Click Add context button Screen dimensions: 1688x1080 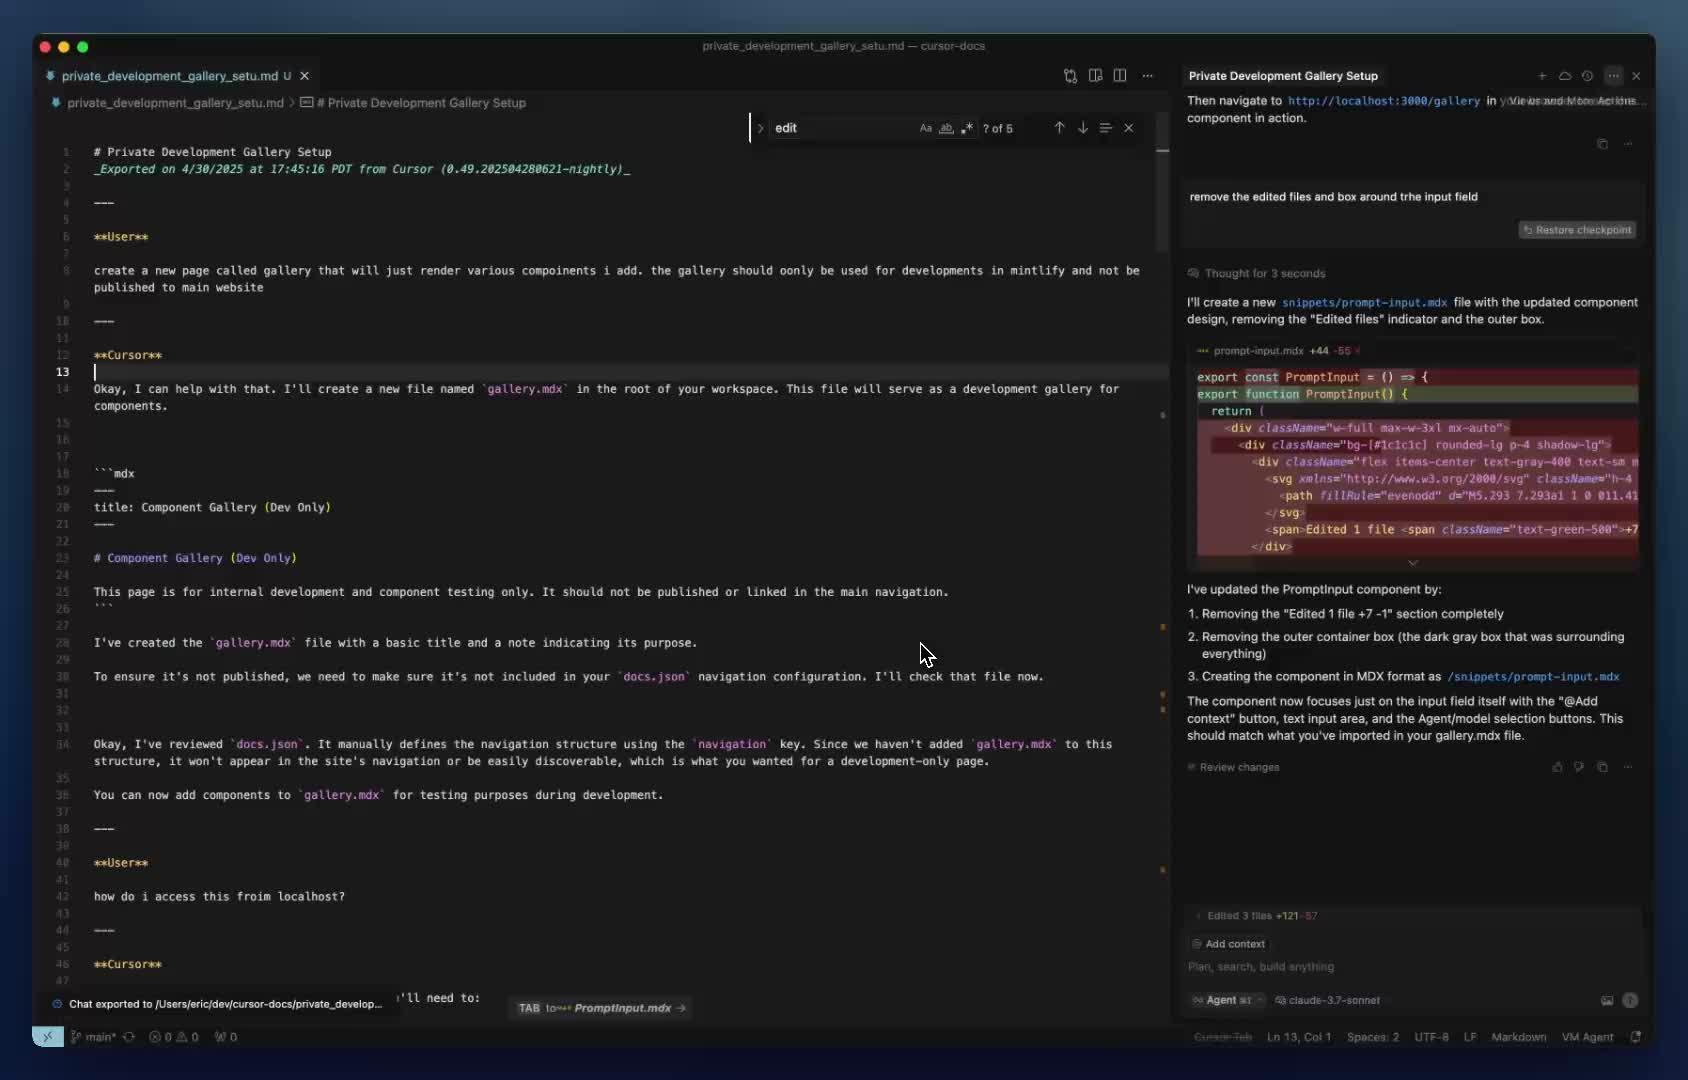click(x=1228, y=944)
